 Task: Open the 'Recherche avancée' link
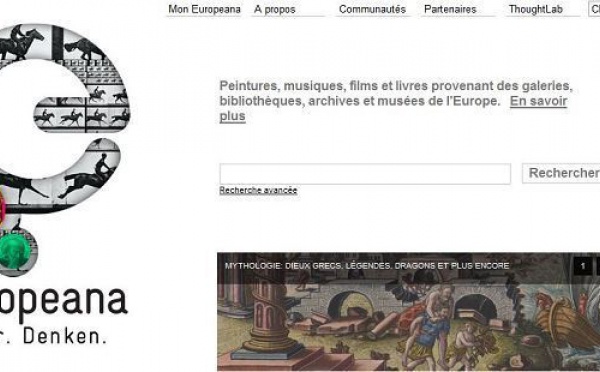pos(258,190)
